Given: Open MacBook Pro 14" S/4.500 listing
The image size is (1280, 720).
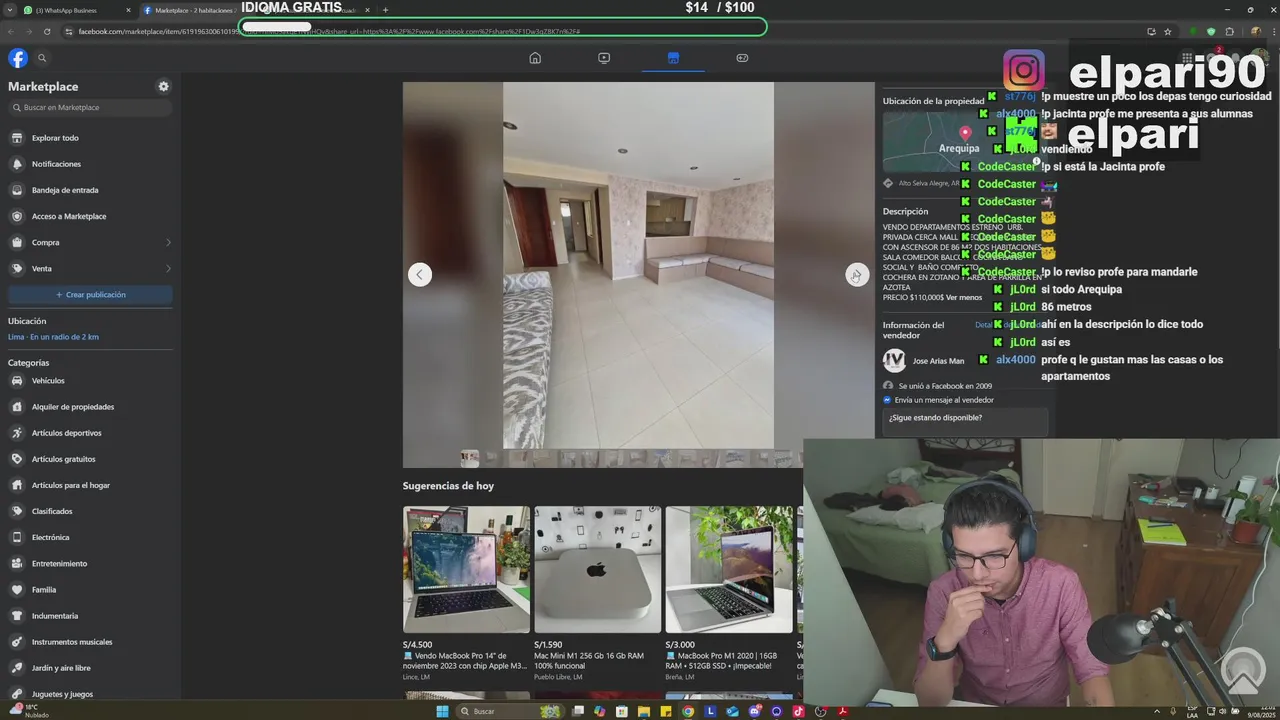Looking at the screenshot, I should 466,594.
